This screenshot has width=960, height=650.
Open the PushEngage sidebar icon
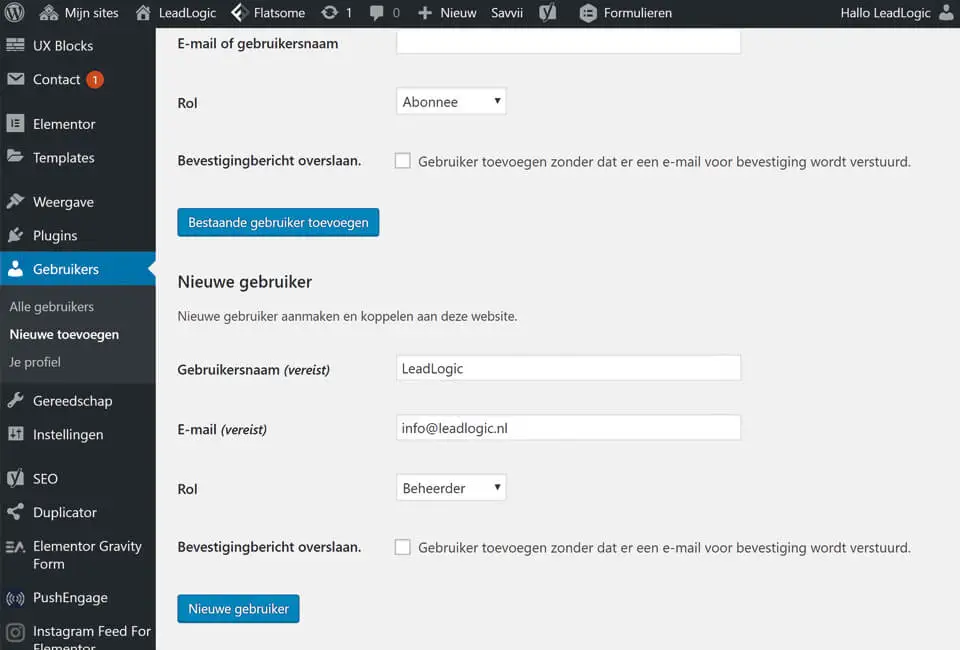pos(15,598)
